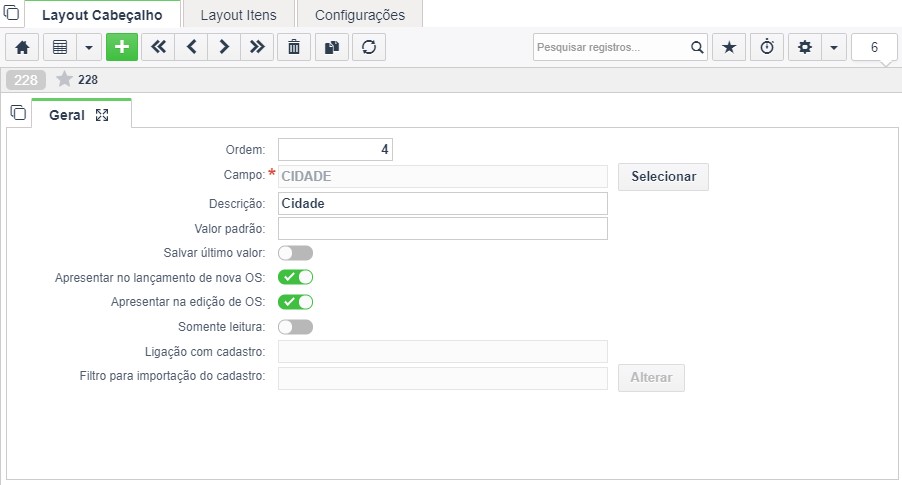The height and width of the screenshot is (485, 902).
Task: Open the grid list view icon
Action: tap(60, 47)
